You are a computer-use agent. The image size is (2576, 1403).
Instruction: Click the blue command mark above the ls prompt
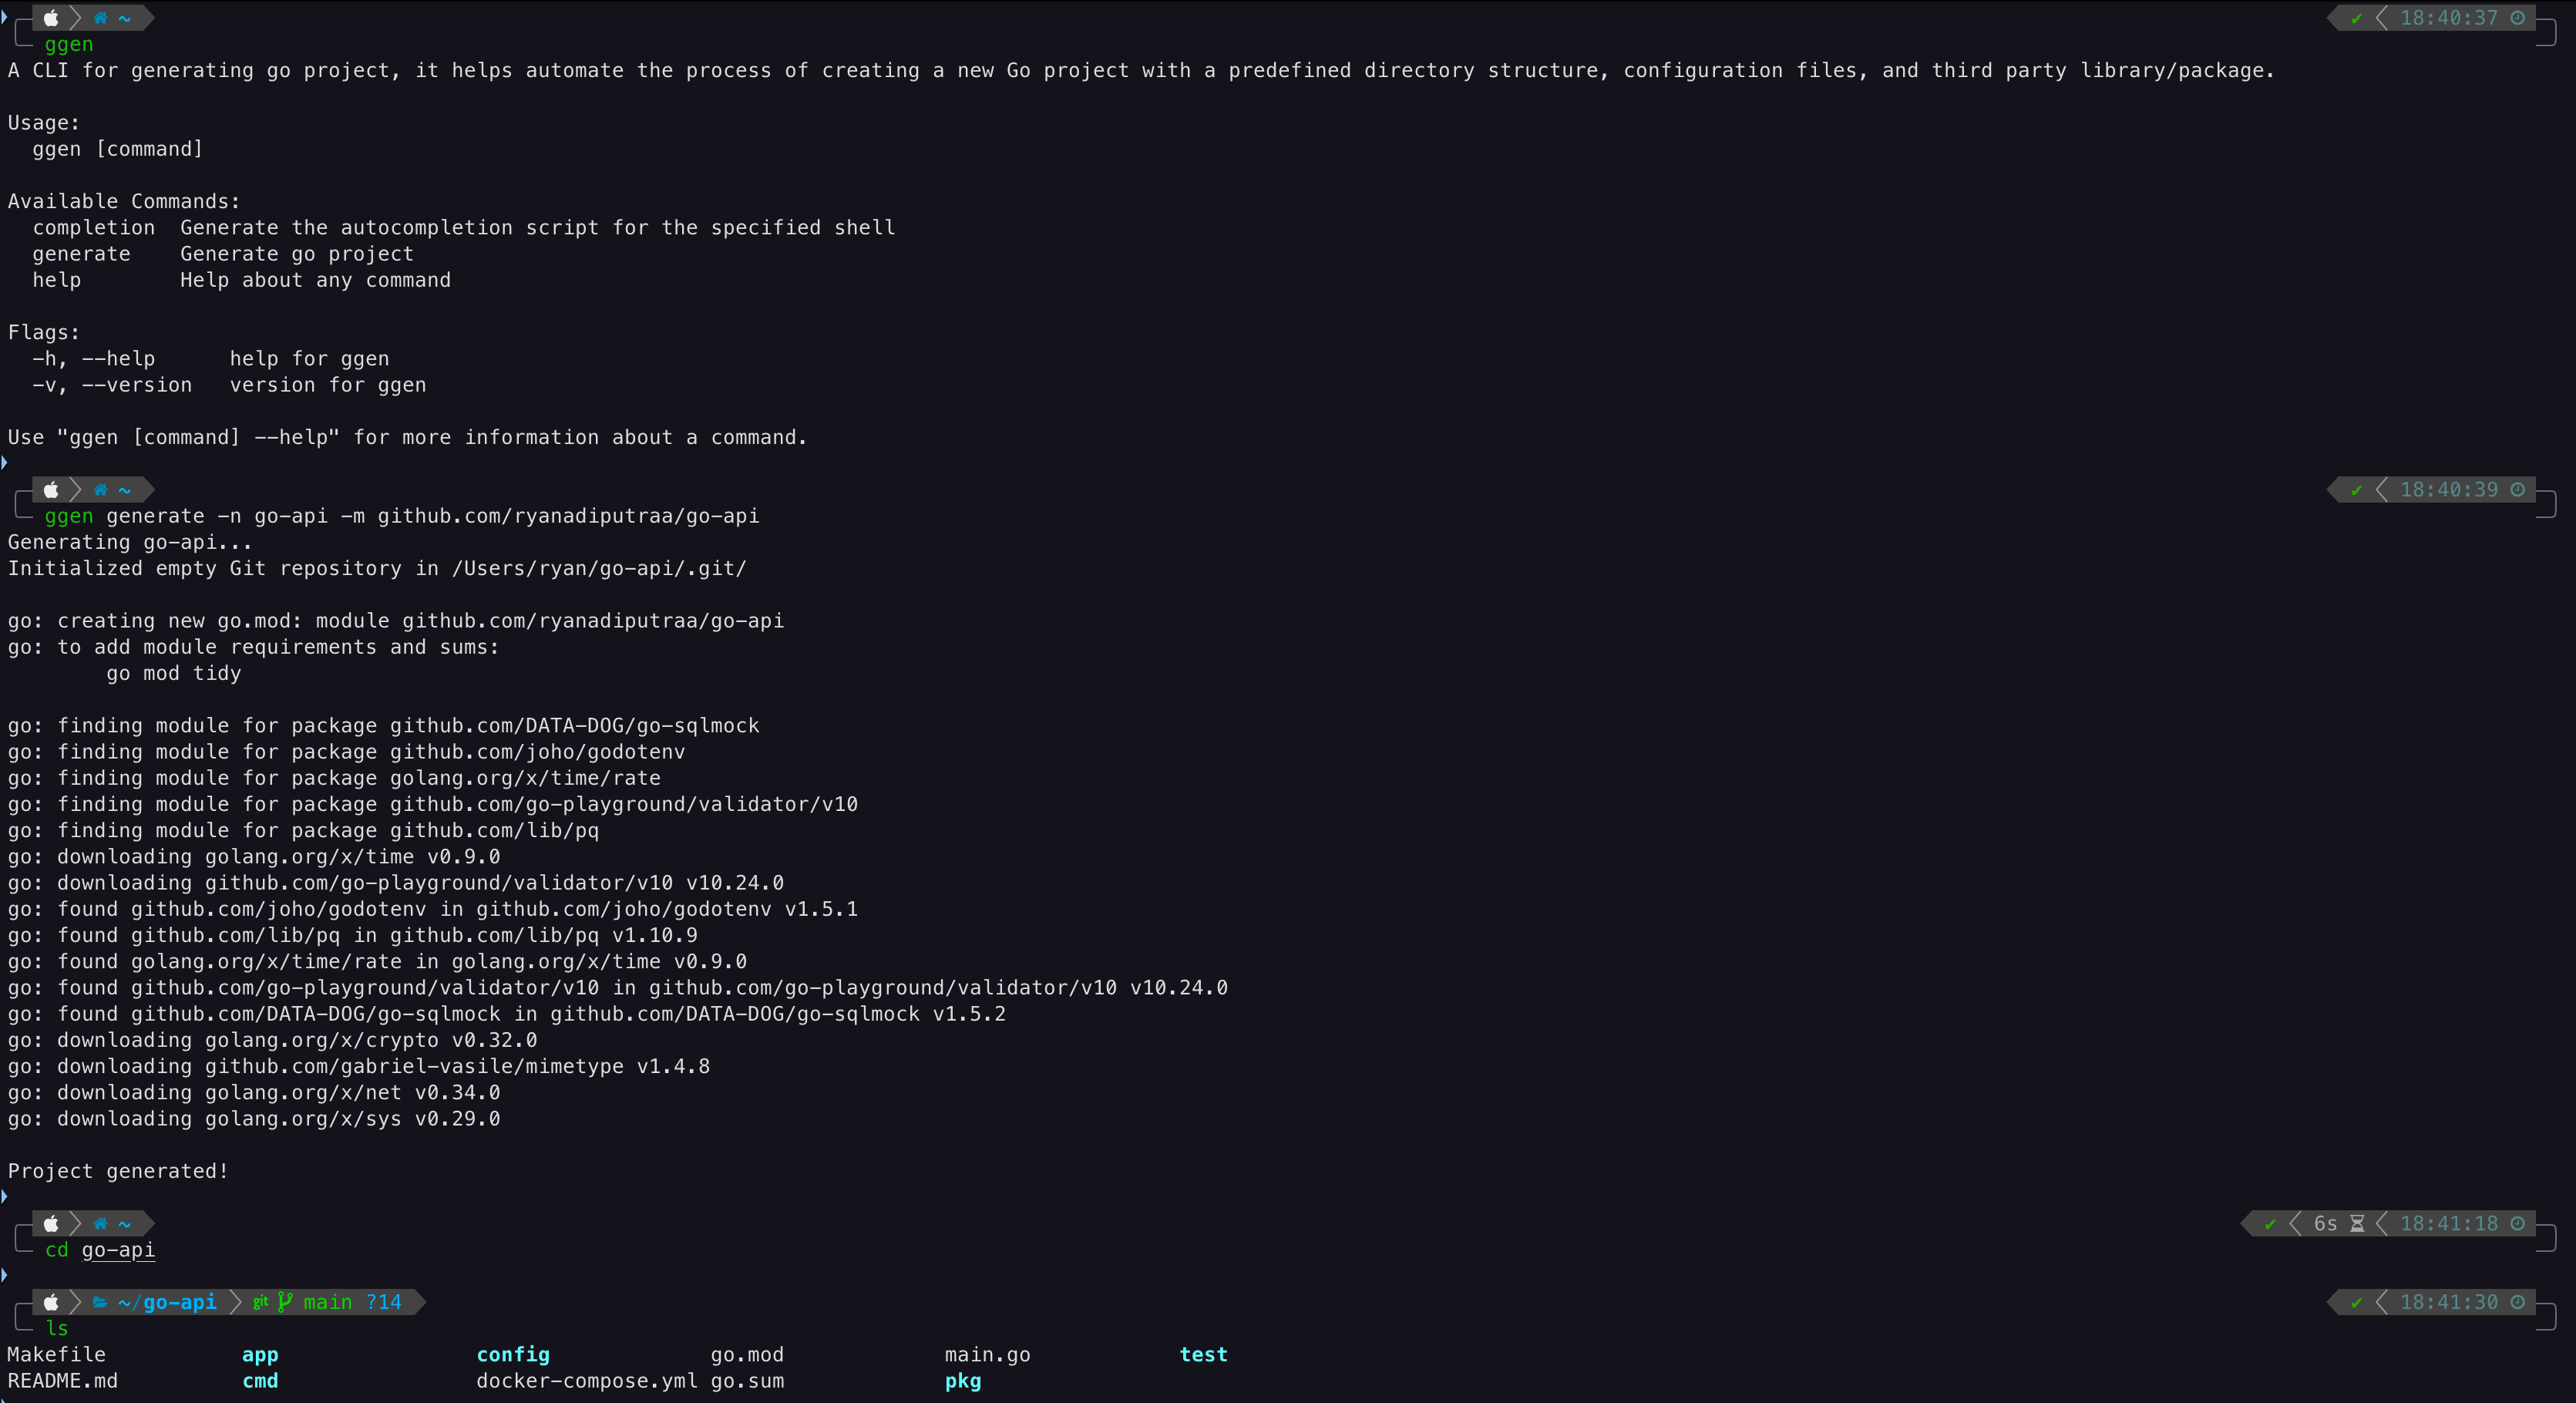pyautogui.click(x=4, y=1275)
